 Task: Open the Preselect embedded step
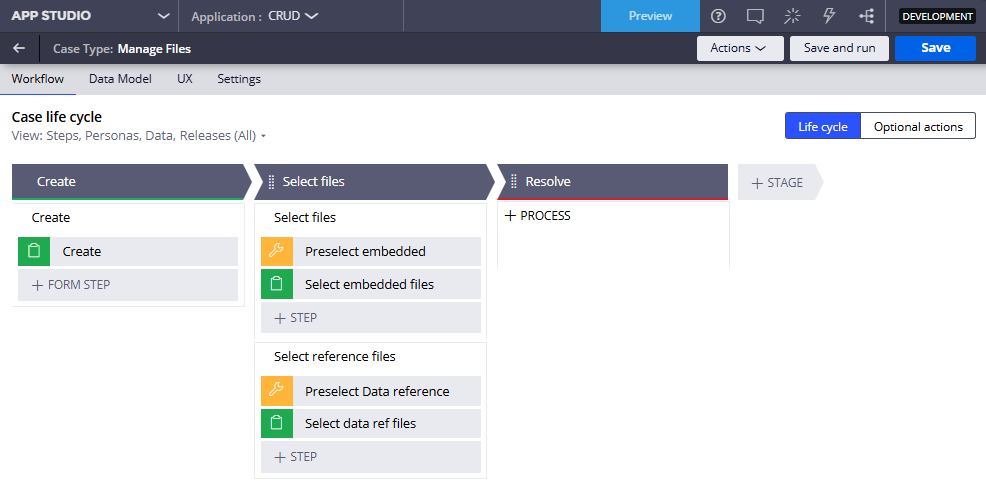371,252
